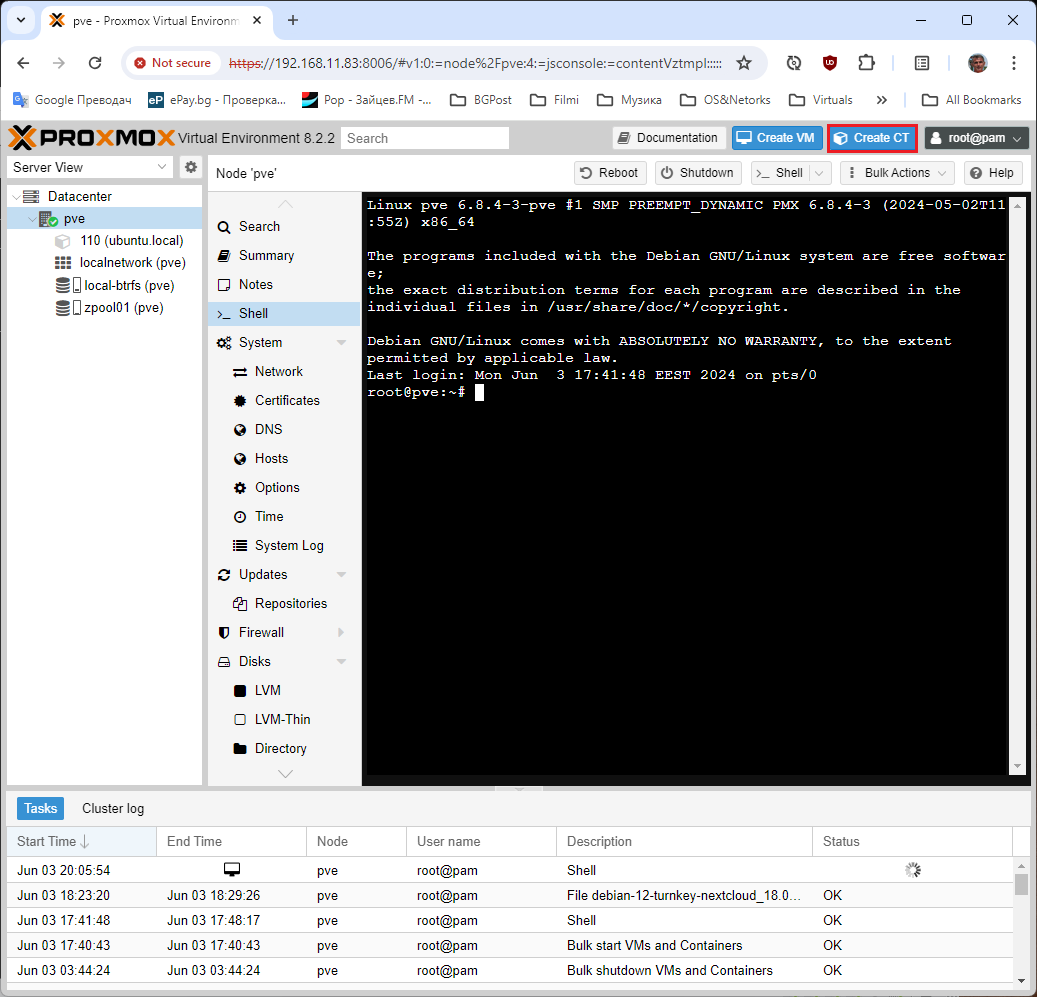Open the Server View dropdown
1037x997 pixels.
point(89,167)
